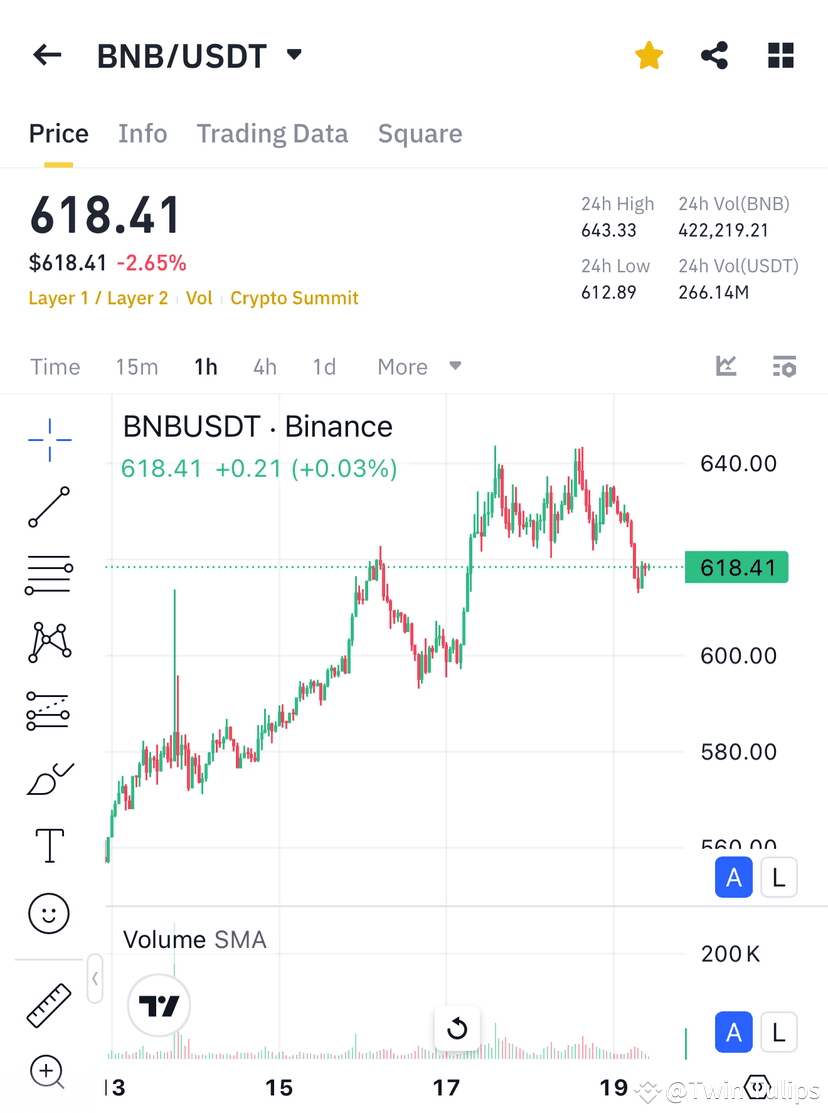This screenshot has height=1113, width=828.
Task: Switch chart price scale to Log mode
Action: 779,877
